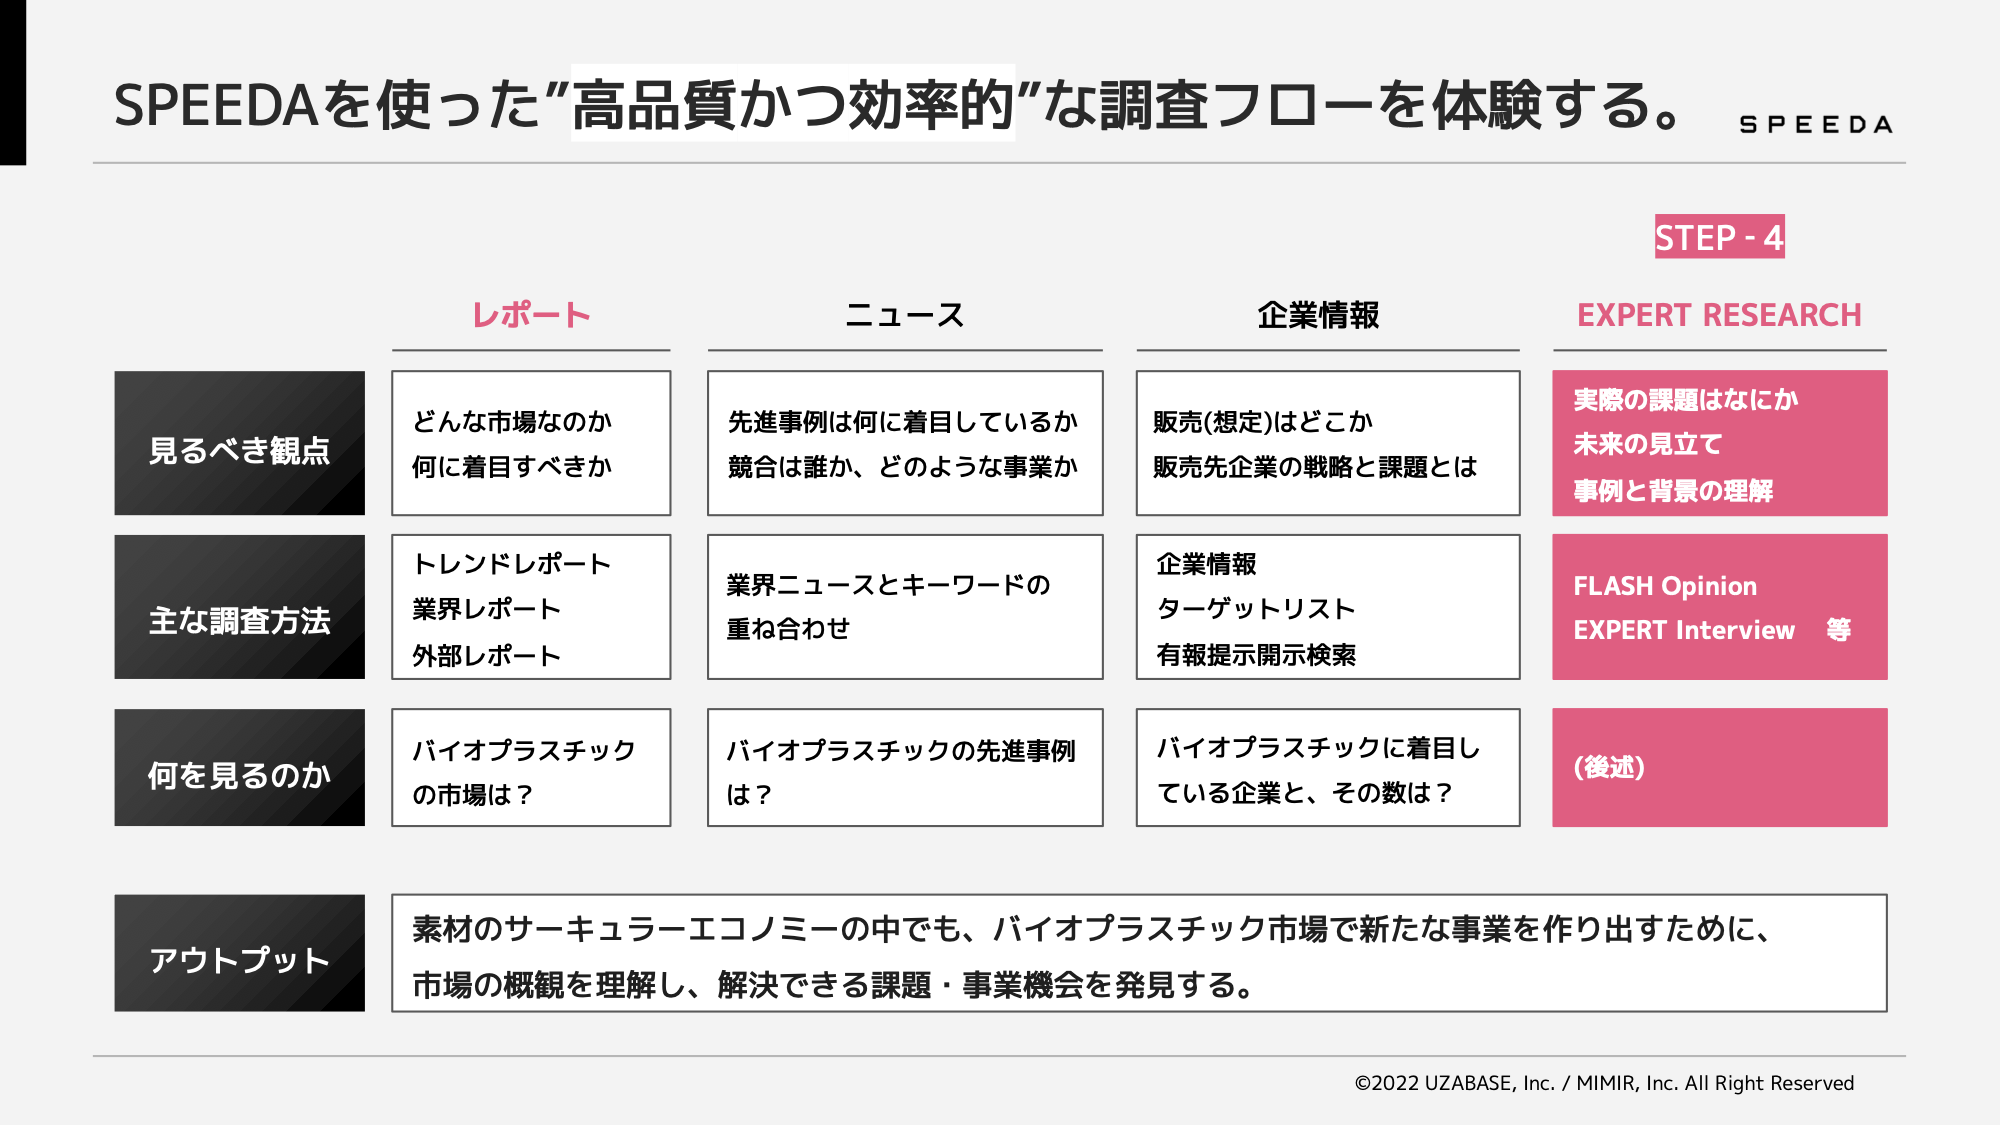
Task: Click the 素材のサーキュラーエコノミー output sentence
Action: pos(1092,929)
